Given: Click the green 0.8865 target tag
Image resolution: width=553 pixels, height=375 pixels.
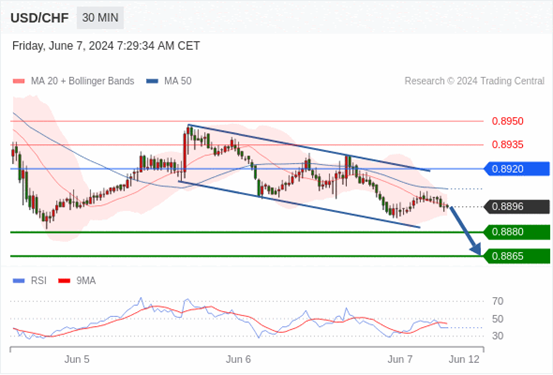Looking at the screenshot, I should click(516, 256).
